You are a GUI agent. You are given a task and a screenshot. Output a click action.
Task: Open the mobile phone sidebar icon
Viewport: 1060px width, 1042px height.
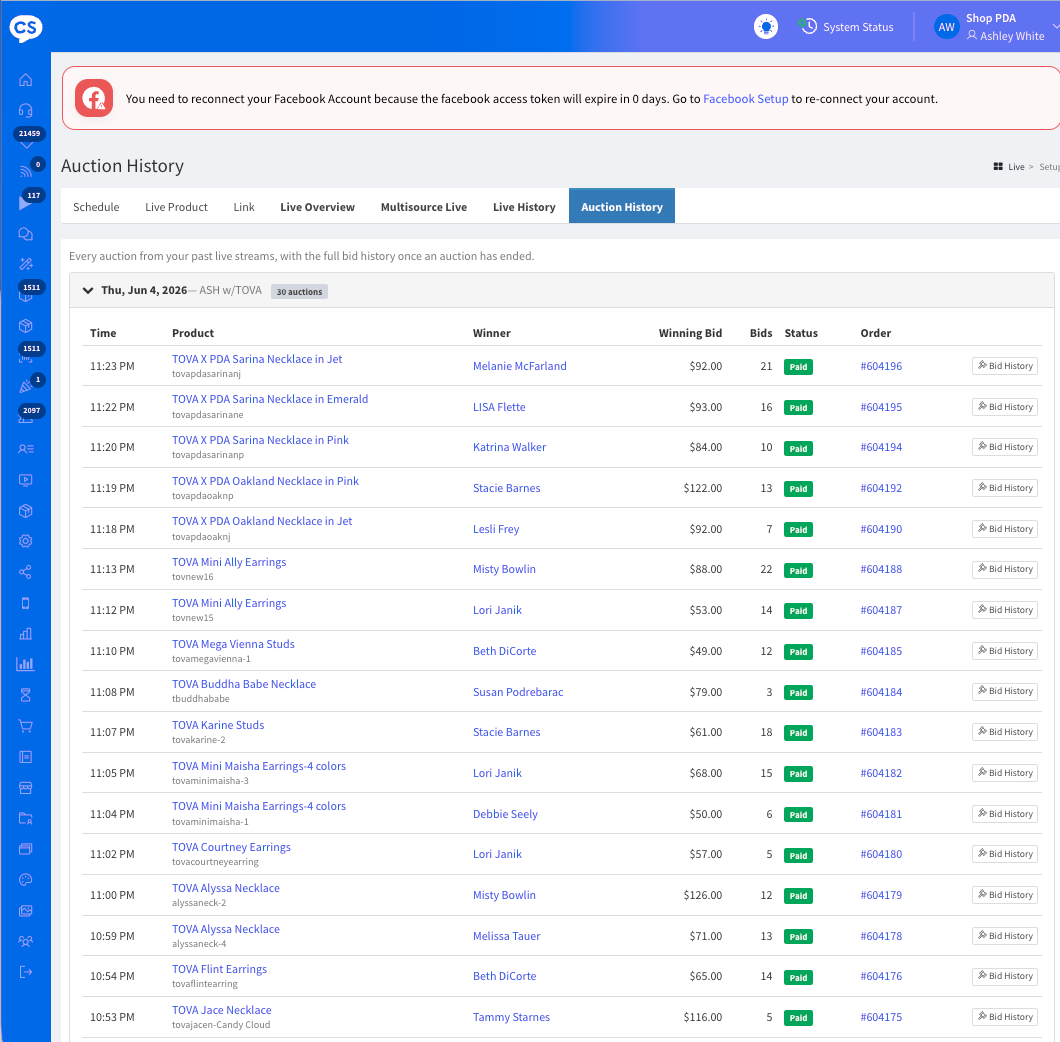coord(26,603)
